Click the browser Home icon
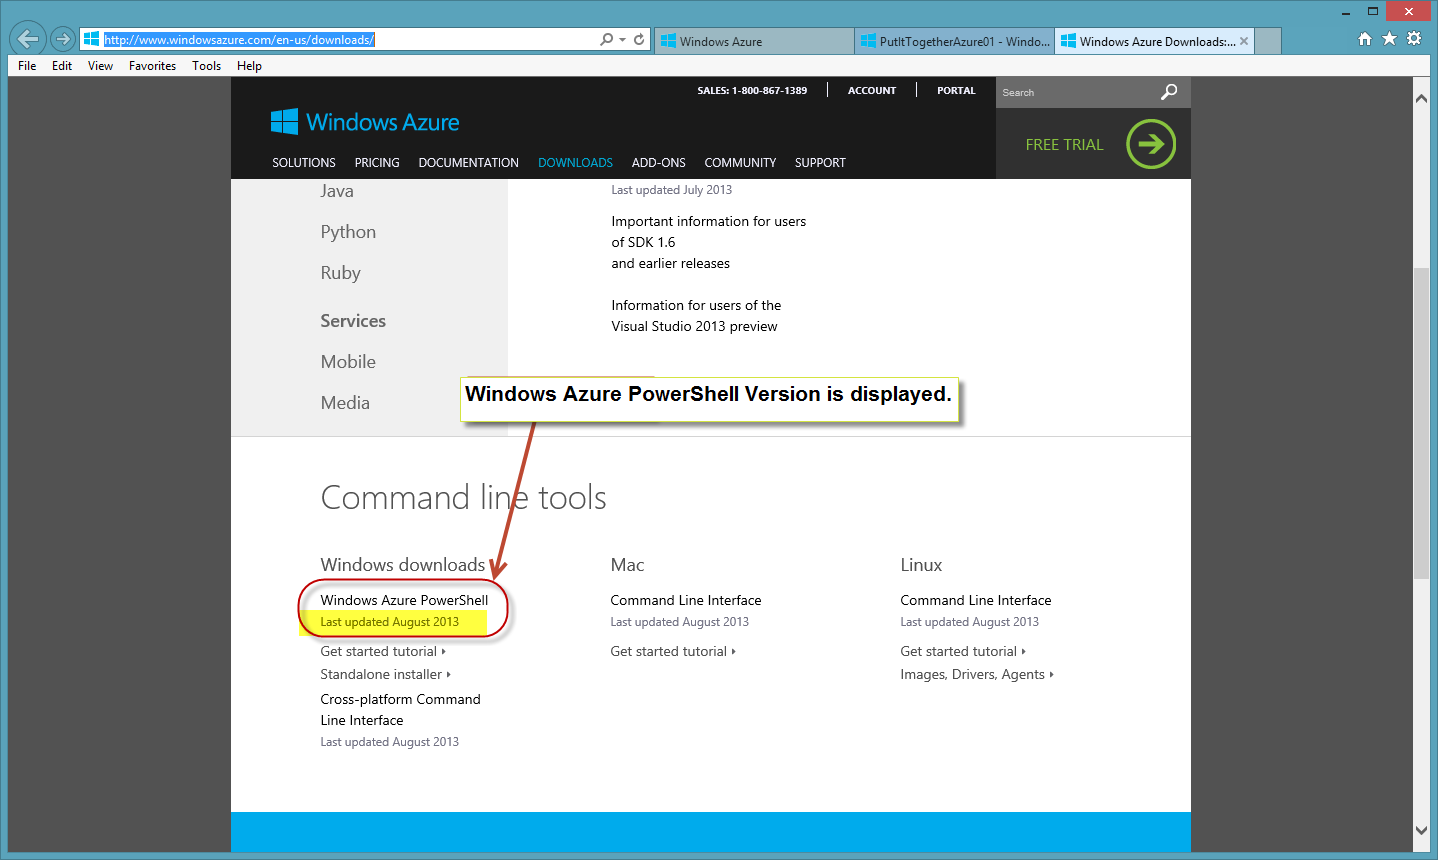Image resolution: width=1438 pixels, height=860 pixels. click(1365, 39)
